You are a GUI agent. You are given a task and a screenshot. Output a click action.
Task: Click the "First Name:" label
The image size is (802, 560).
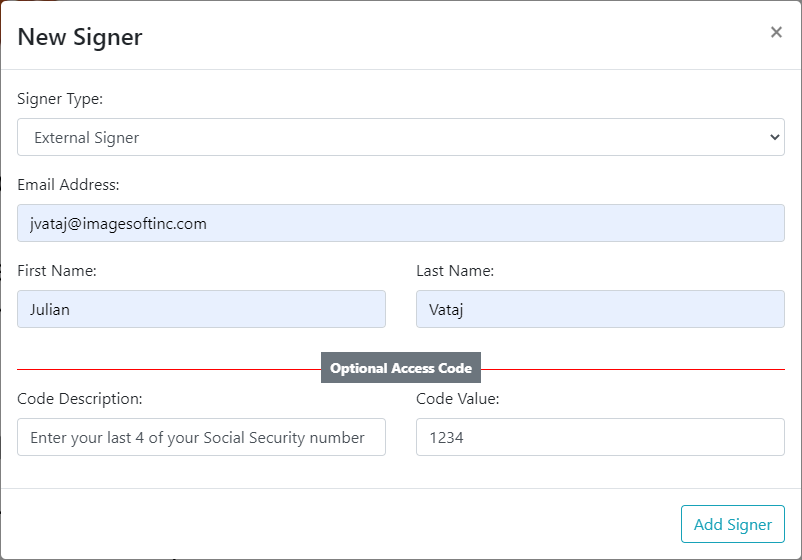(x=57, y=271)
